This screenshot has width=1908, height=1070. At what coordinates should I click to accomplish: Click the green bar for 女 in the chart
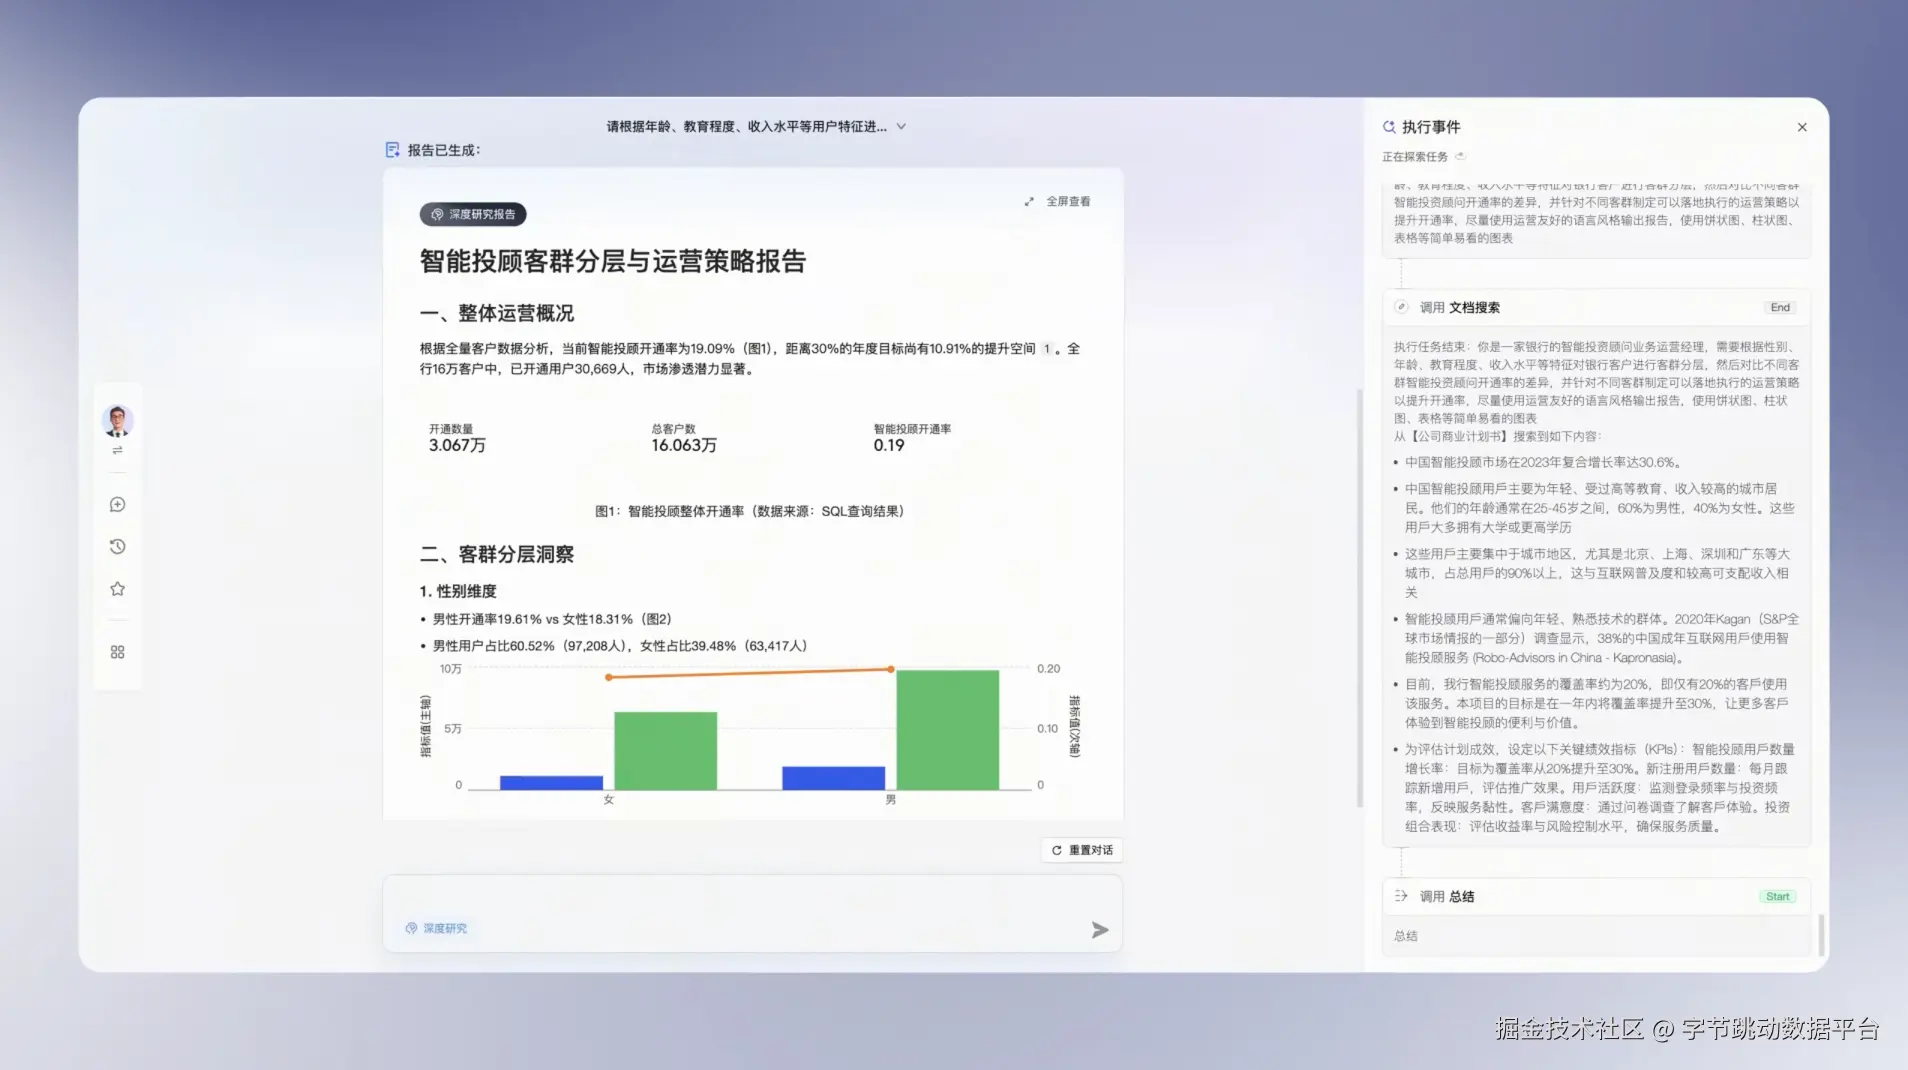[665, 751]
